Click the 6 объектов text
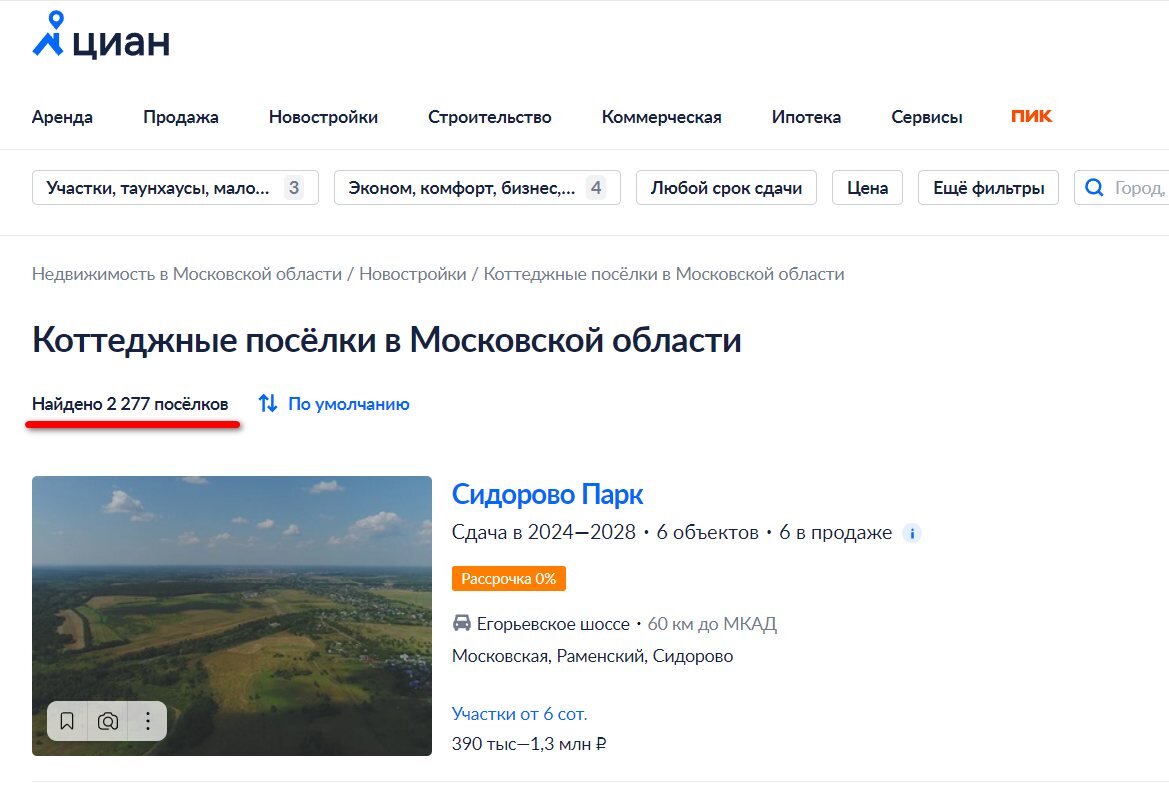Image resolution: width=1169 pixels, height=792 pixels. click(x=707, y=532)
